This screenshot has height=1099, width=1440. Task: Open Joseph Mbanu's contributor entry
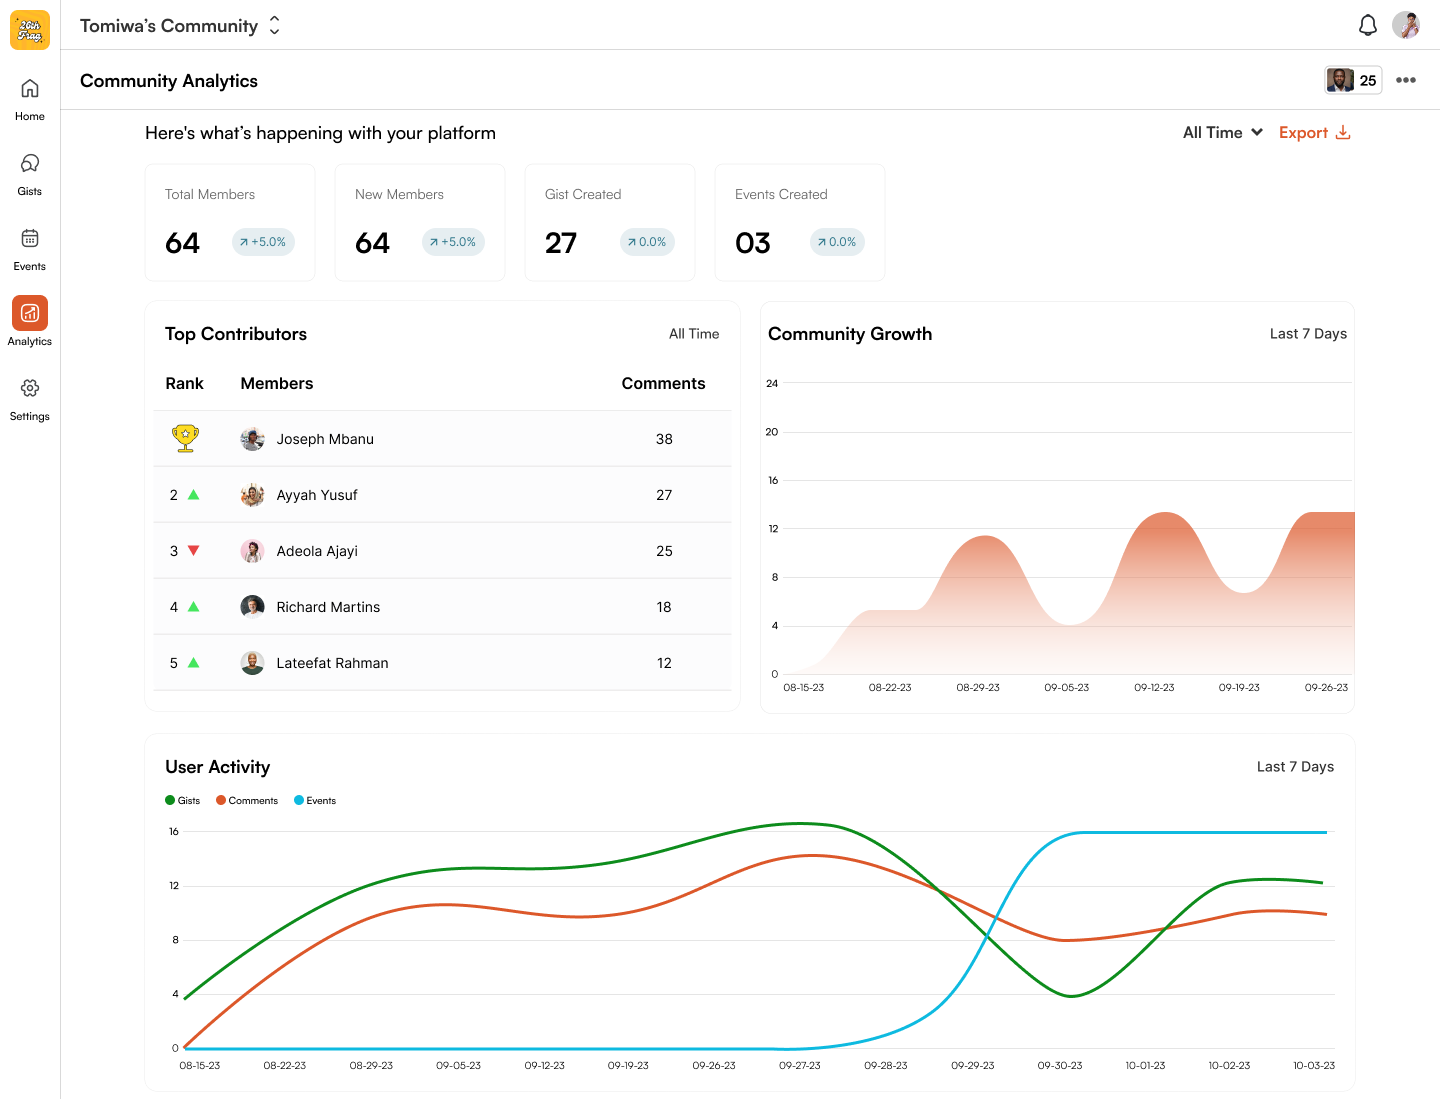[x=325, y=438]
